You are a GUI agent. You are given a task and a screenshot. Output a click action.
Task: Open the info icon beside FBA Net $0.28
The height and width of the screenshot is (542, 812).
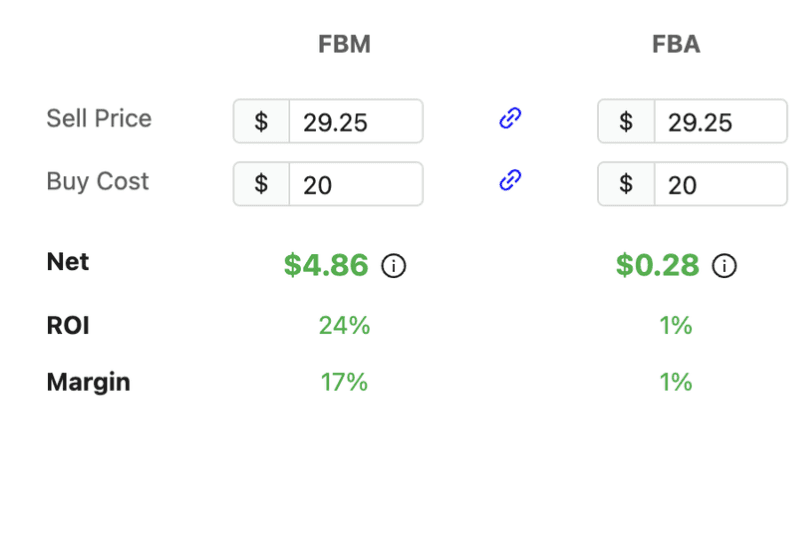click(x=724, y=266)
